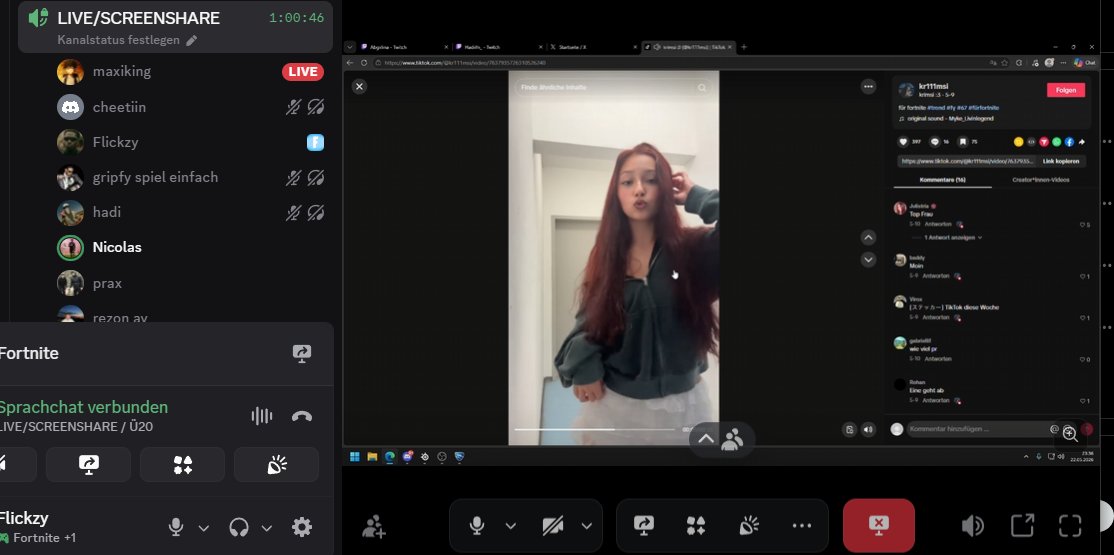1114x555 pixels.
Task: Bookmark the TikTok video
Action: click(963, 142)
